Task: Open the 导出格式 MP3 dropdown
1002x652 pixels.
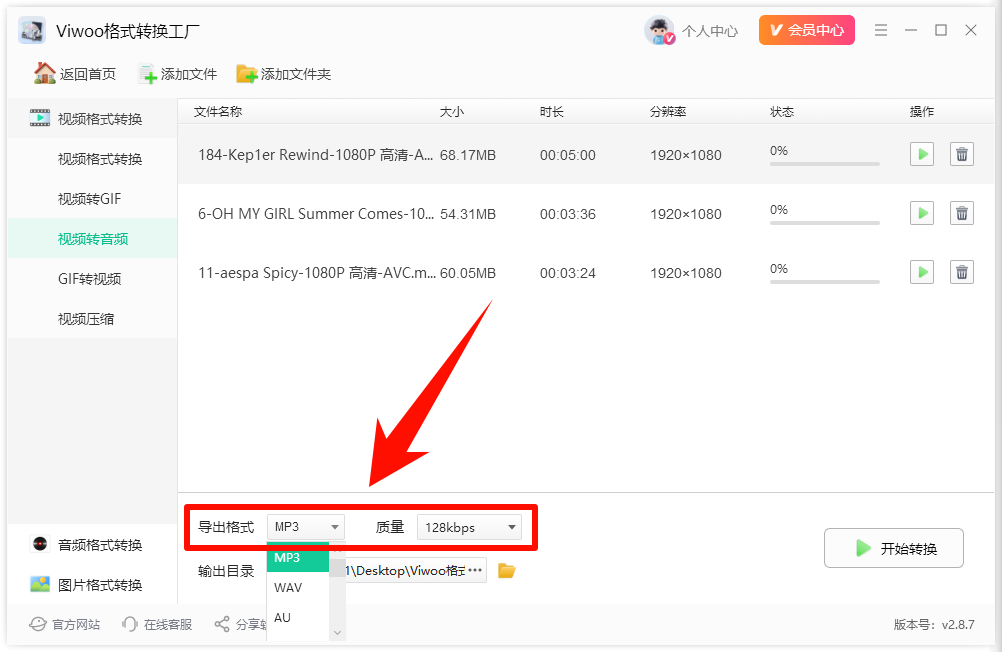Action: 305,527
